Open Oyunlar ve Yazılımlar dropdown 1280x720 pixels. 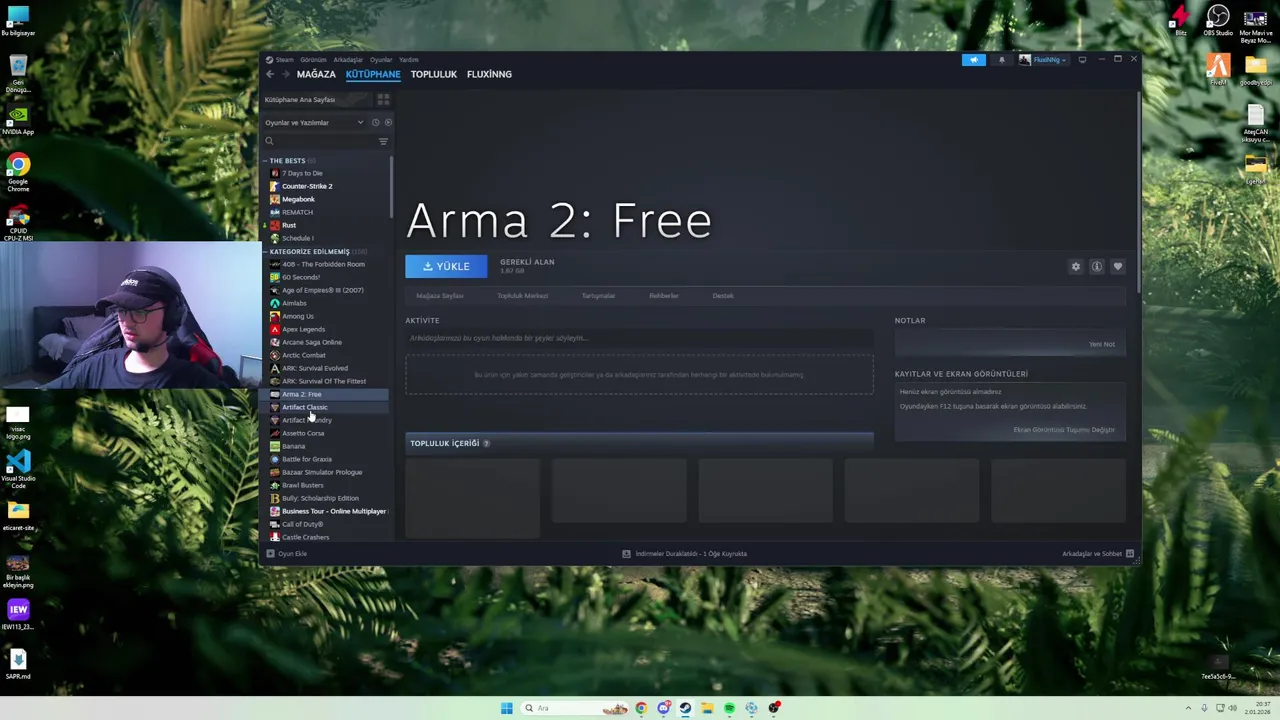314,122
